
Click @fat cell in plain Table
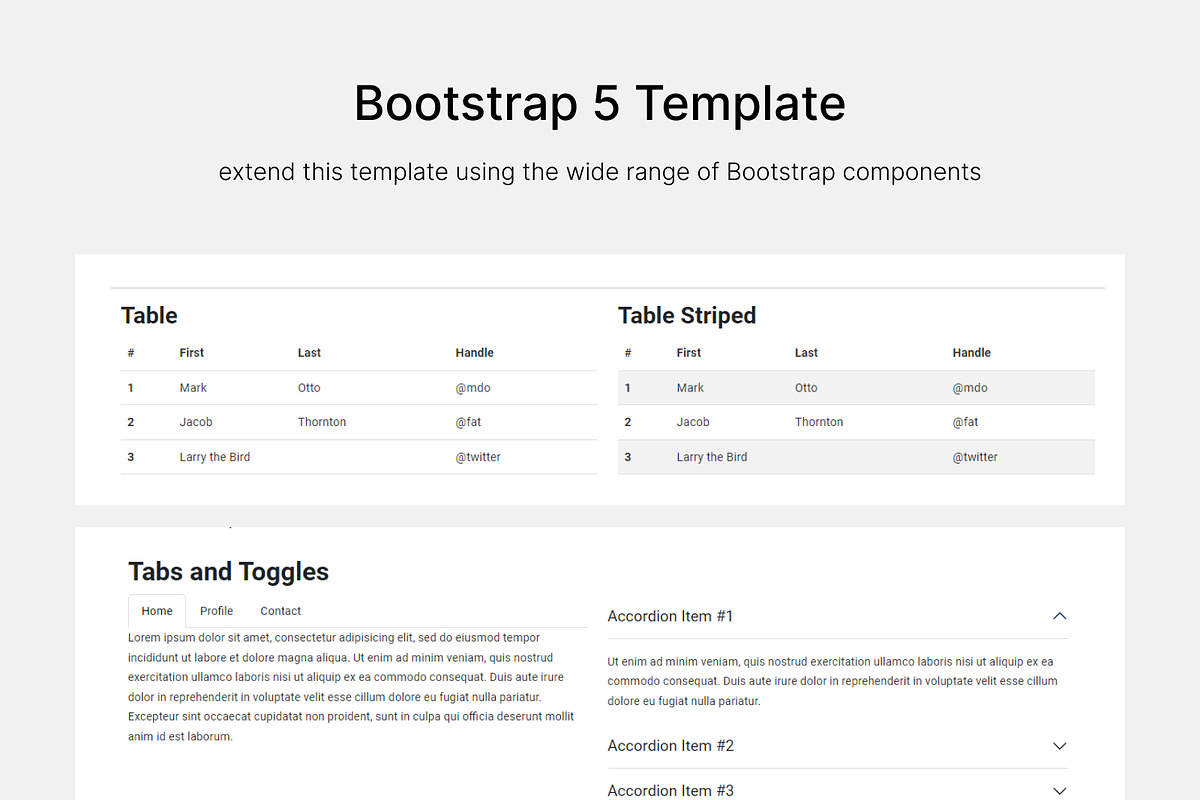(x=468, y=422)
